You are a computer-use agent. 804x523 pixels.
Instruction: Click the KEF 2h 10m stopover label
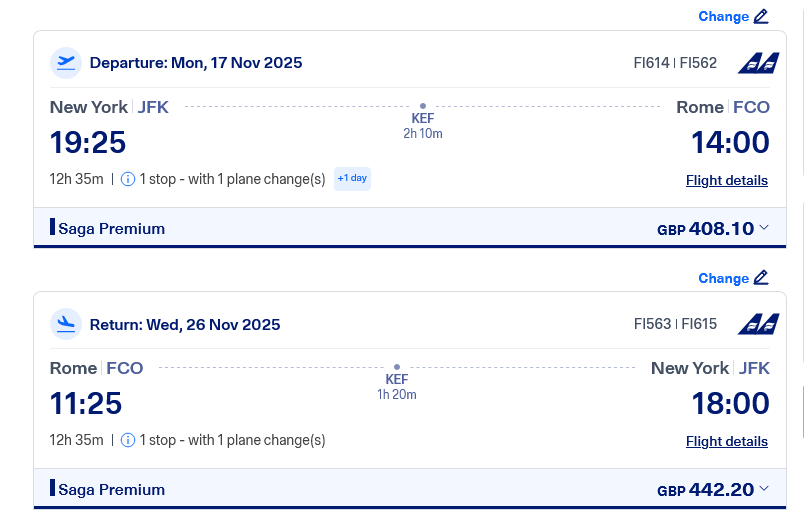[423, 125]
